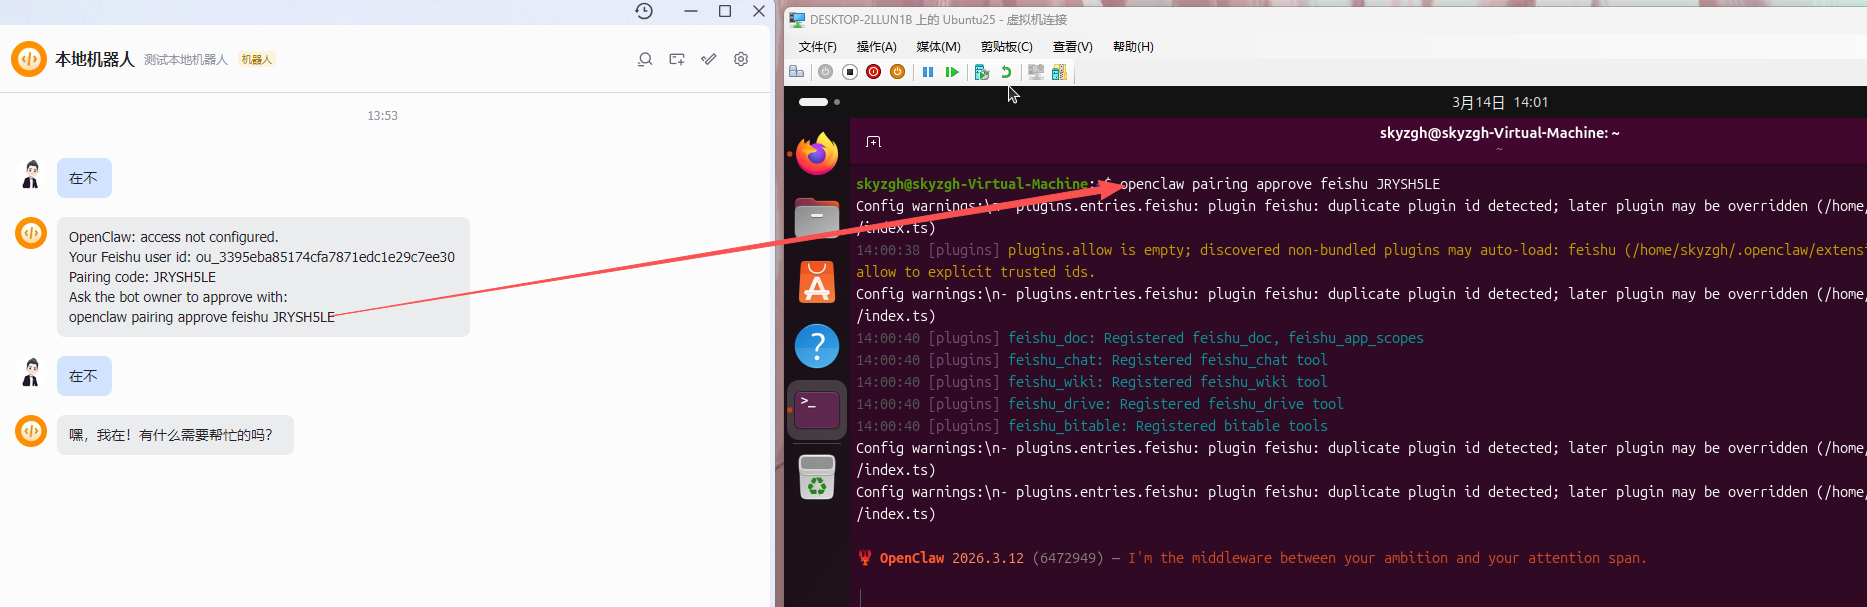Open the 剪贴板(C) menu
The image size is (1867, 607).
(1006, 47)
